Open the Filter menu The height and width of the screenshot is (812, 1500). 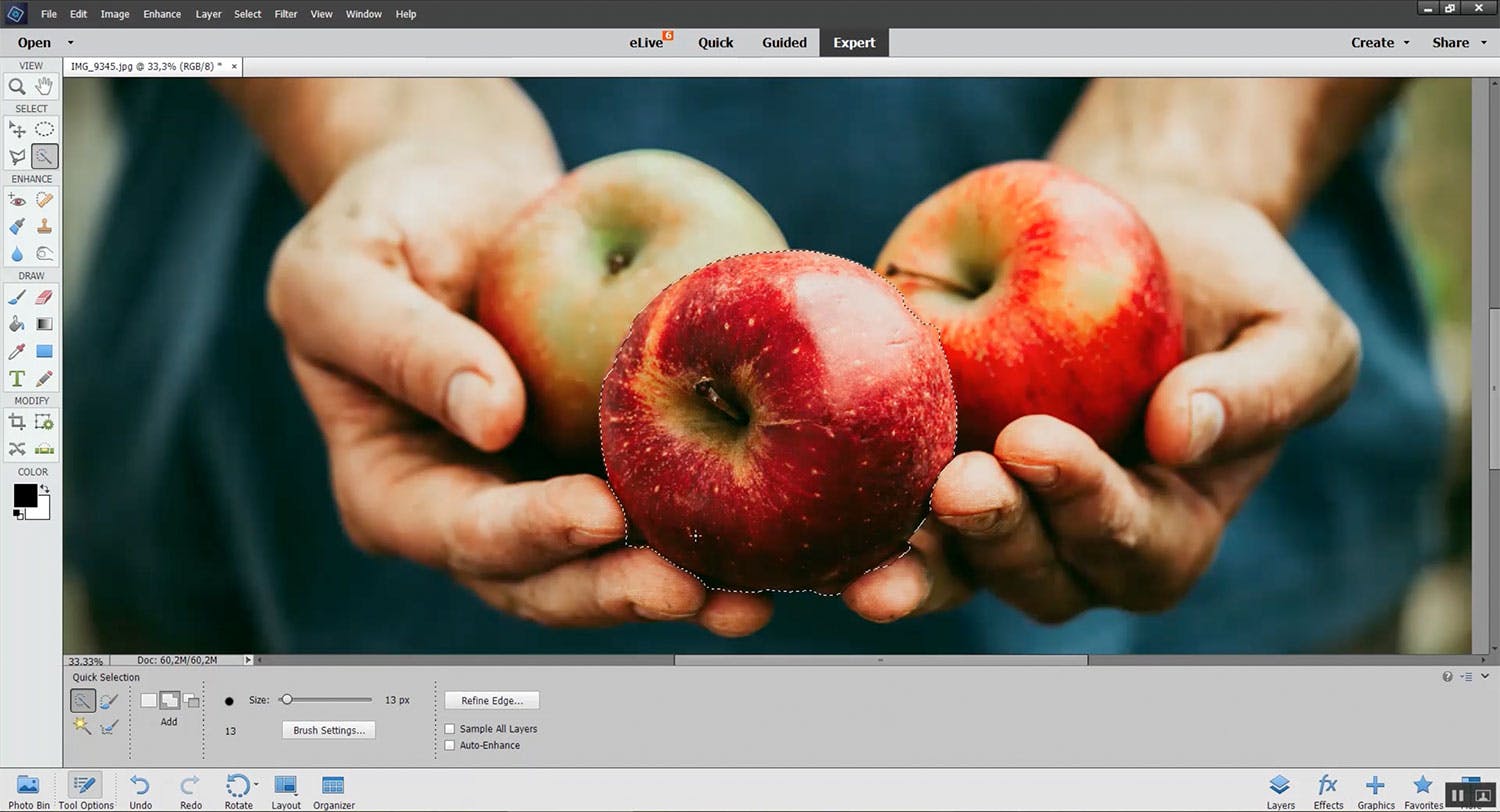tap(286, 14)
